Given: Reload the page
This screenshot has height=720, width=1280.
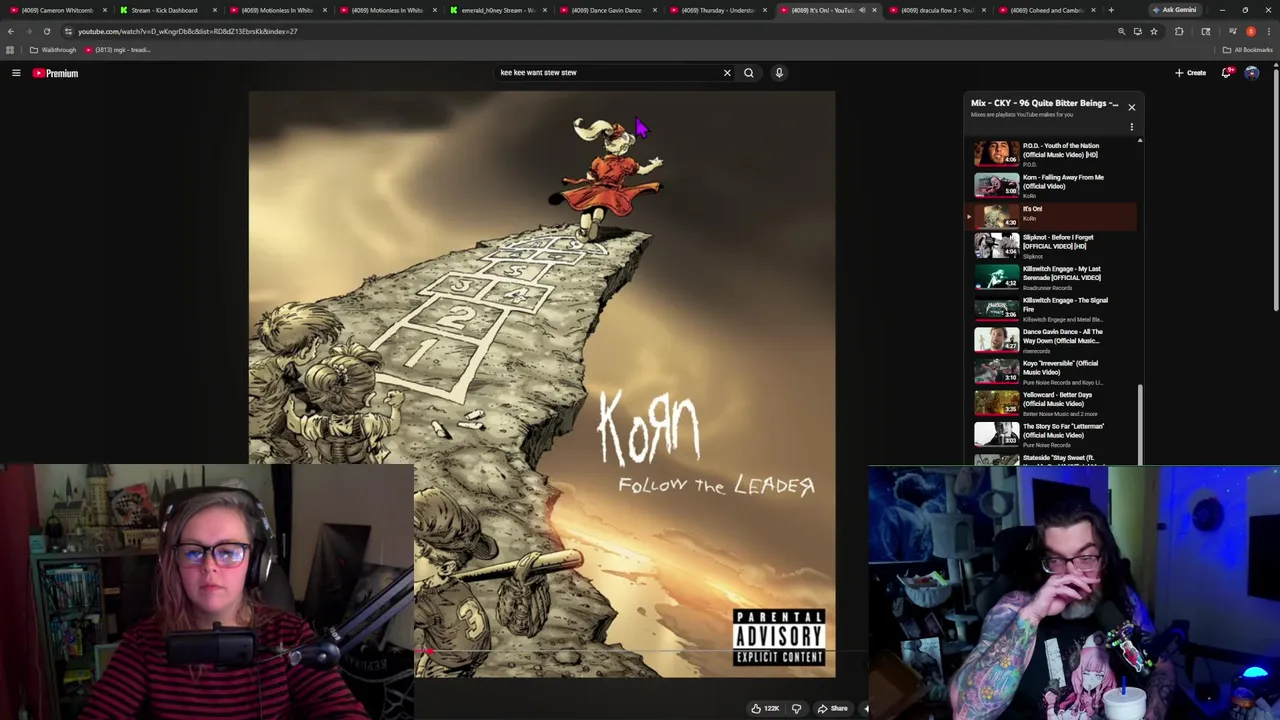Looking at the screenshot, I should pyautogui.click(x=46, y=31).
